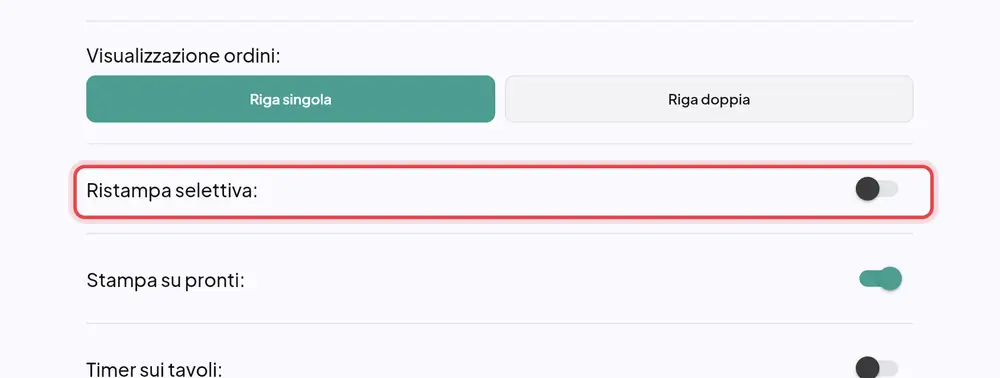Turn on the Timer sui tavoli toggle
The image size is (1000, 378).
point(877,368)
